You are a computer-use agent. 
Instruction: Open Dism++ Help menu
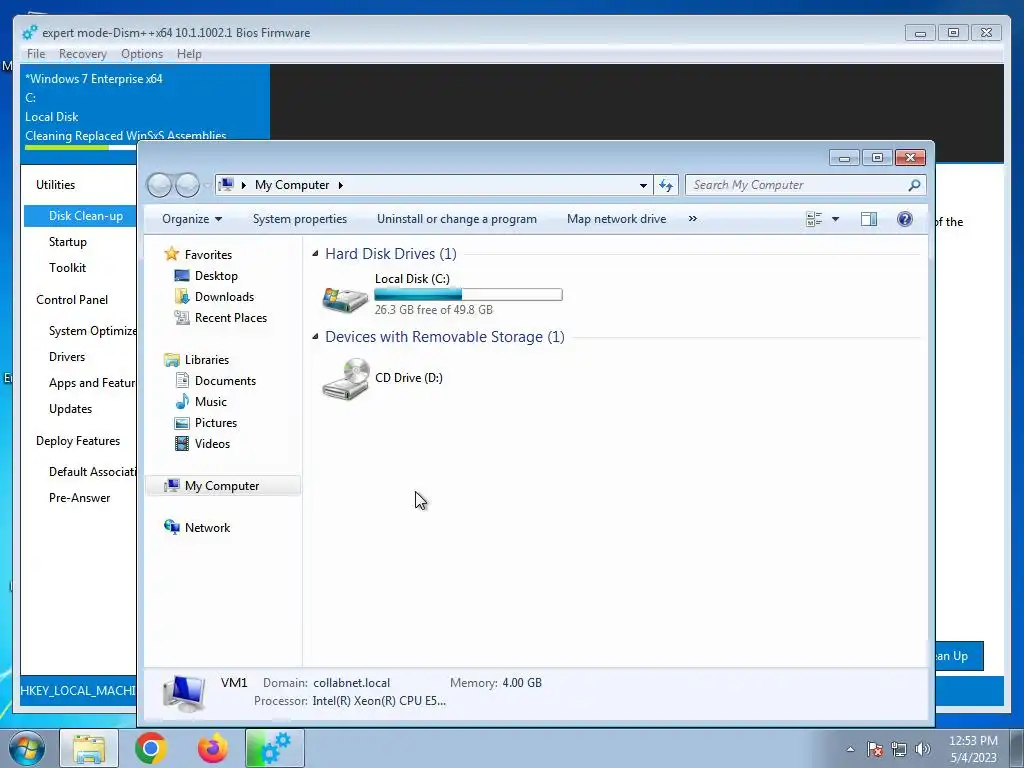coord(189,54)
